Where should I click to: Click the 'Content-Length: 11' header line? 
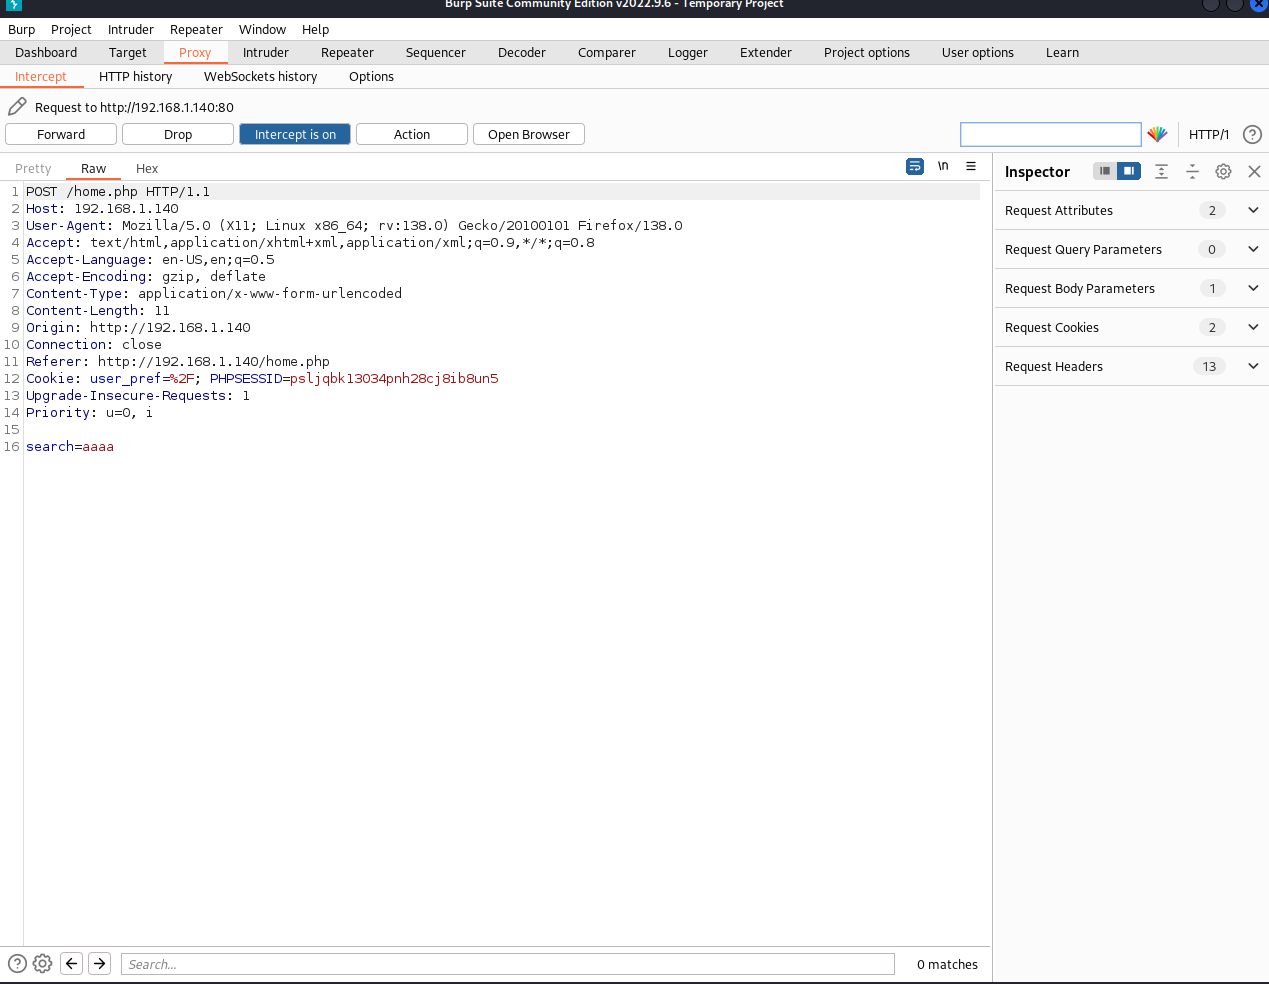coord(98,310)
